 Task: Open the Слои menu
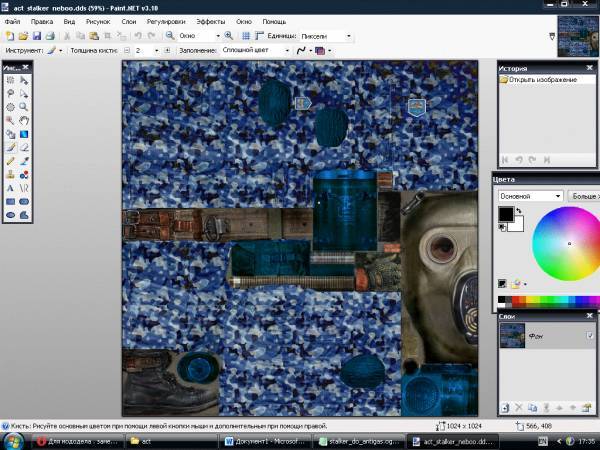click(x=129, y=20)
